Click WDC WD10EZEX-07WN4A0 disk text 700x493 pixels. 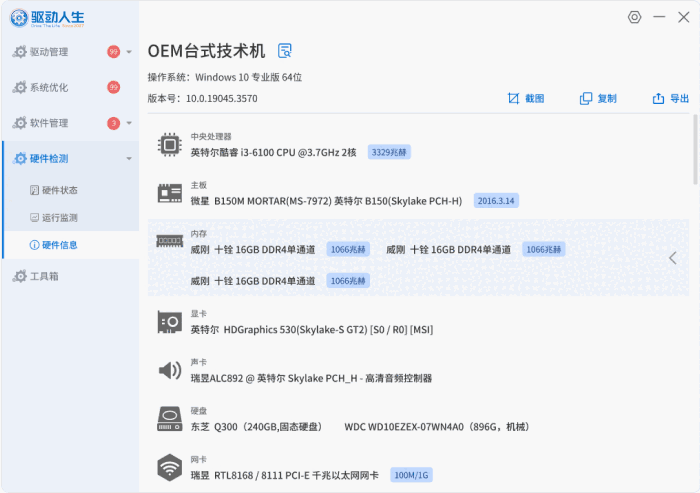pyautogui.click(x=437, y=427)
